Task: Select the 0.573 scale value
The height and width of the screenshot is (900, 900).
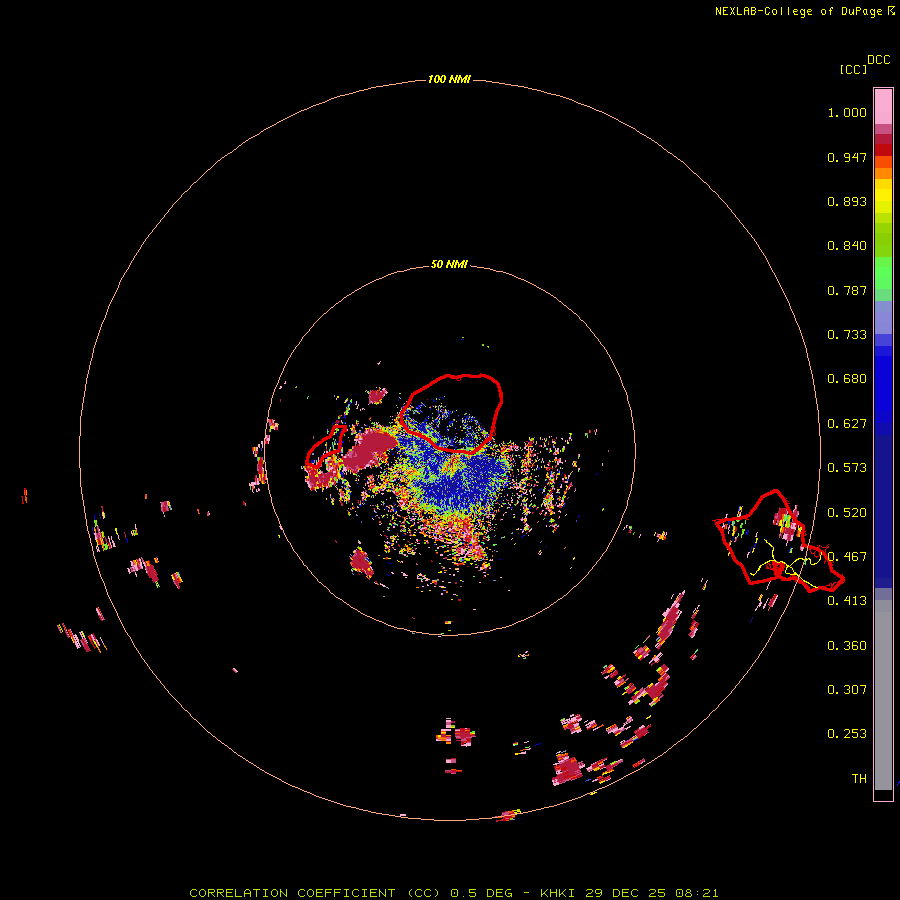Action: point(847,468)
